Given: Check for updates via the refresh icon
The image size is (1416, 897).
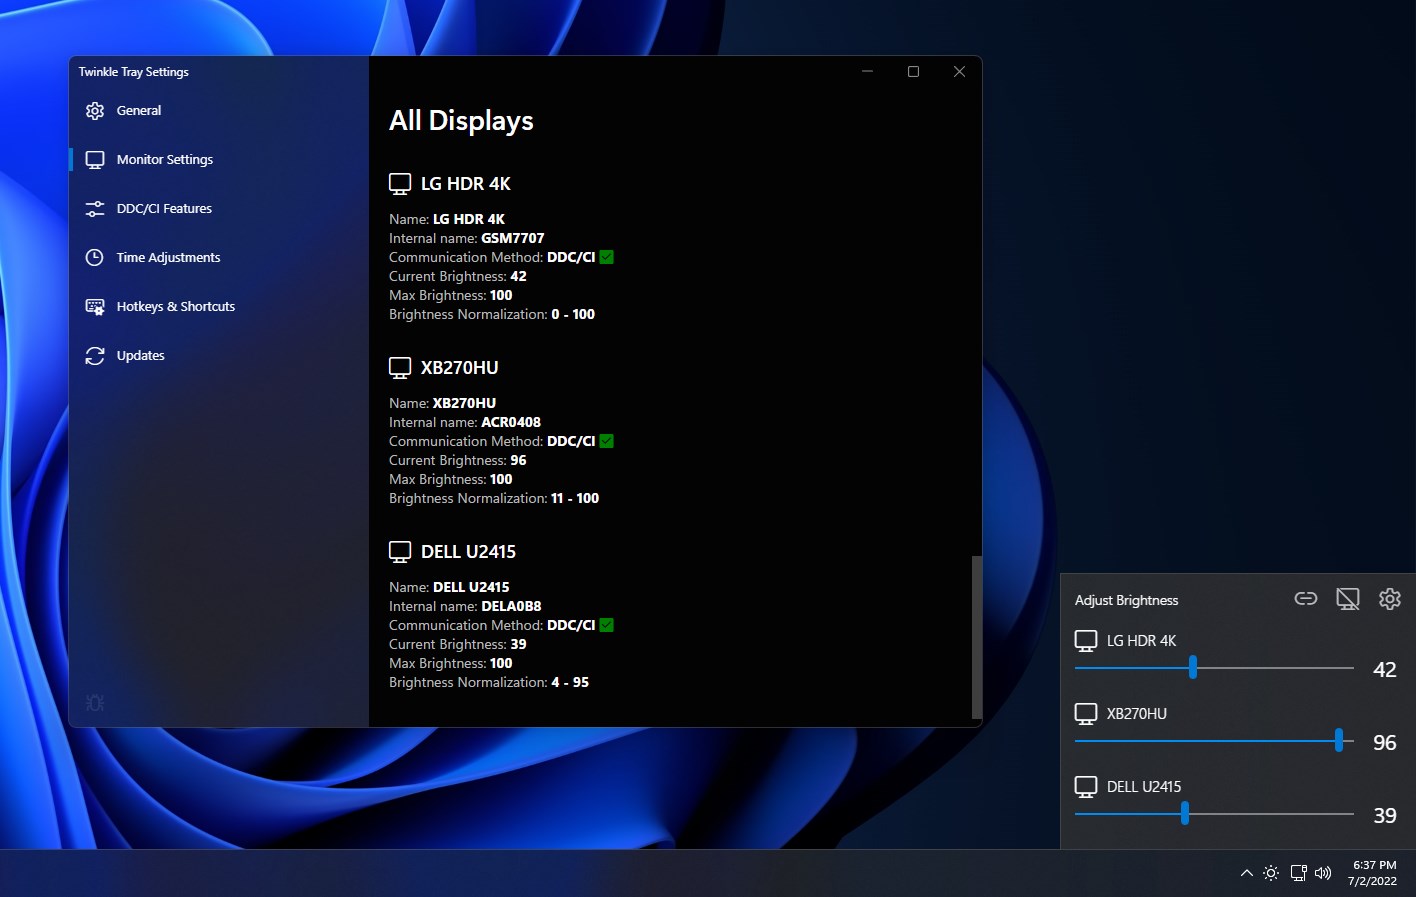Looking at the screenshot, I should [95, 355].
